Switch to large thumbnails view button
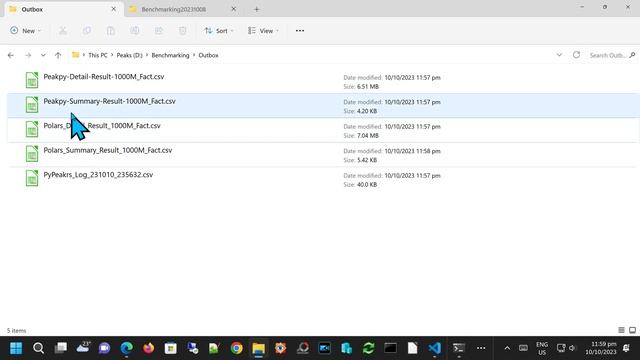Viewport: 640px width, 360px height. coord(632,330)
